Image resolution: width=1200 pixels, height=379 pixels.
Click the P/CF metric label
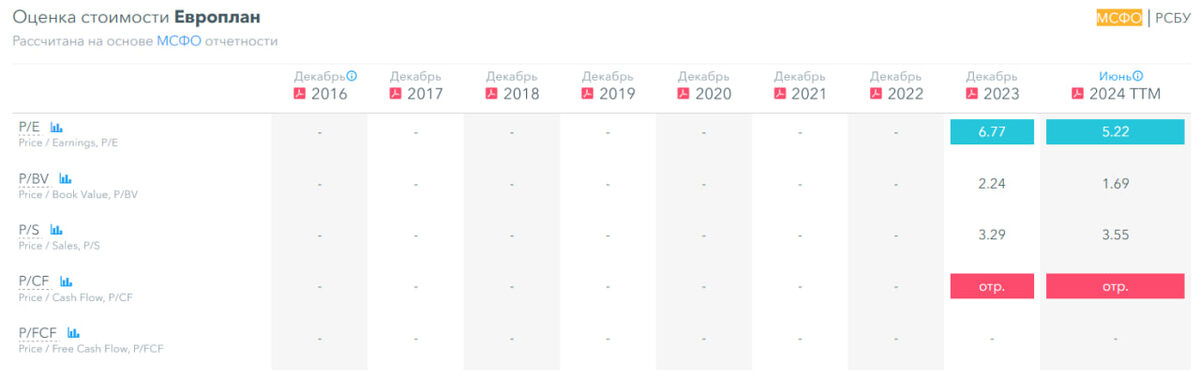[34, 282]
